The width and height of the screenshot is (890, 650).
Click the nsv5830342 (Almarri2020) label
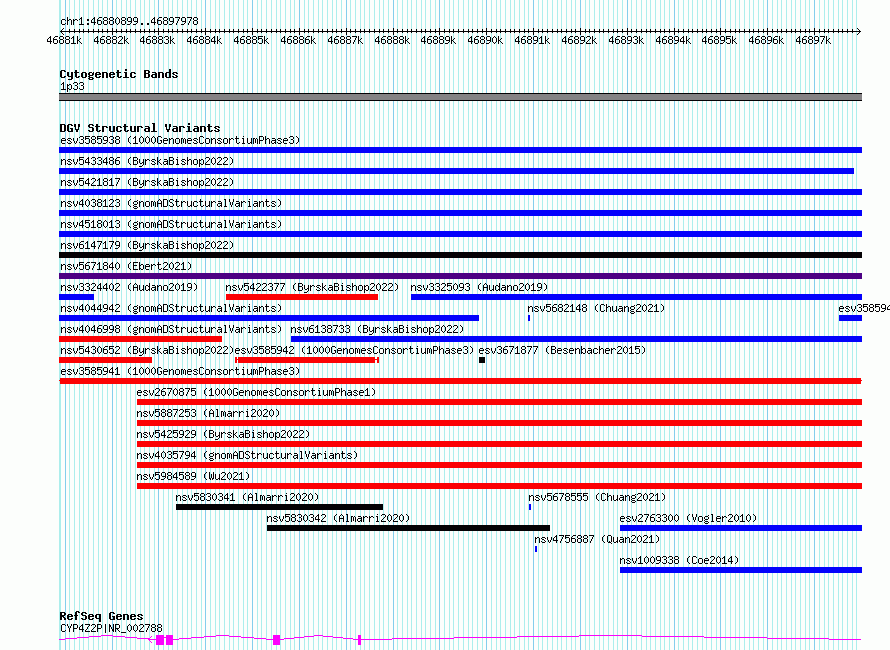click(338, 518)
